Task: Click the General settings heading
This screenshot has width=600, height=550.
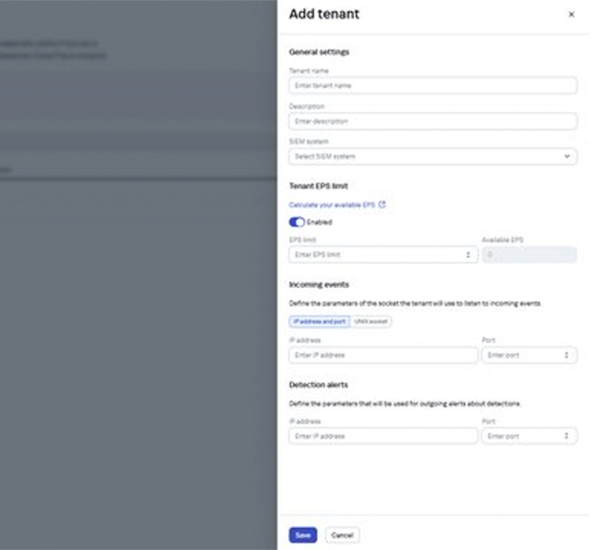Action: 319,52
